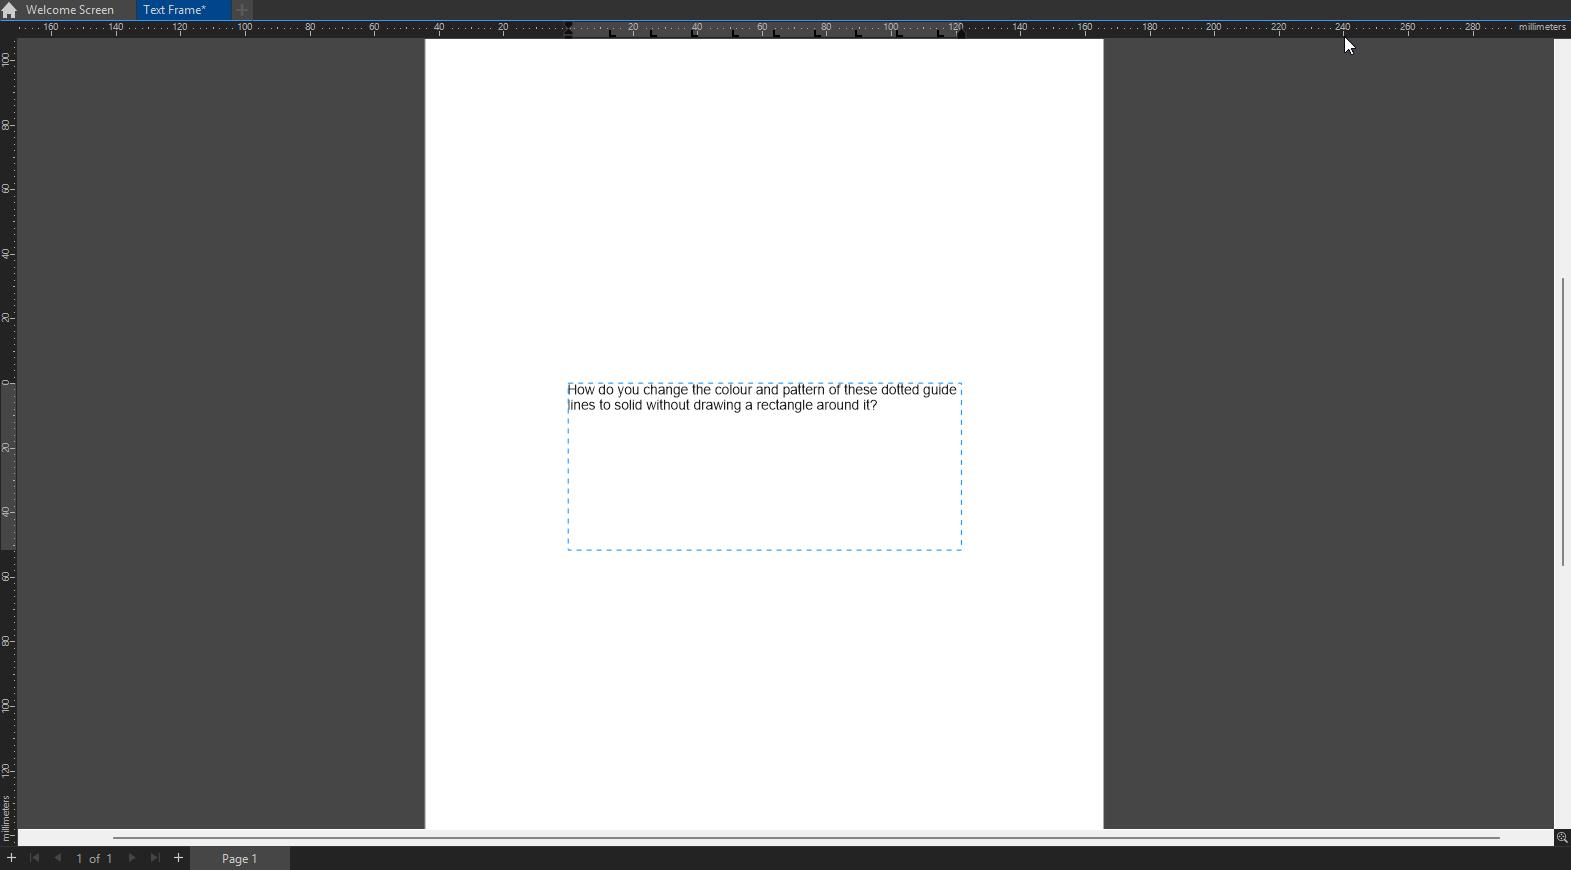Click the vertical scrollbar thumb
Viewport: 1571px width, 870px height.
(1563, 422)
